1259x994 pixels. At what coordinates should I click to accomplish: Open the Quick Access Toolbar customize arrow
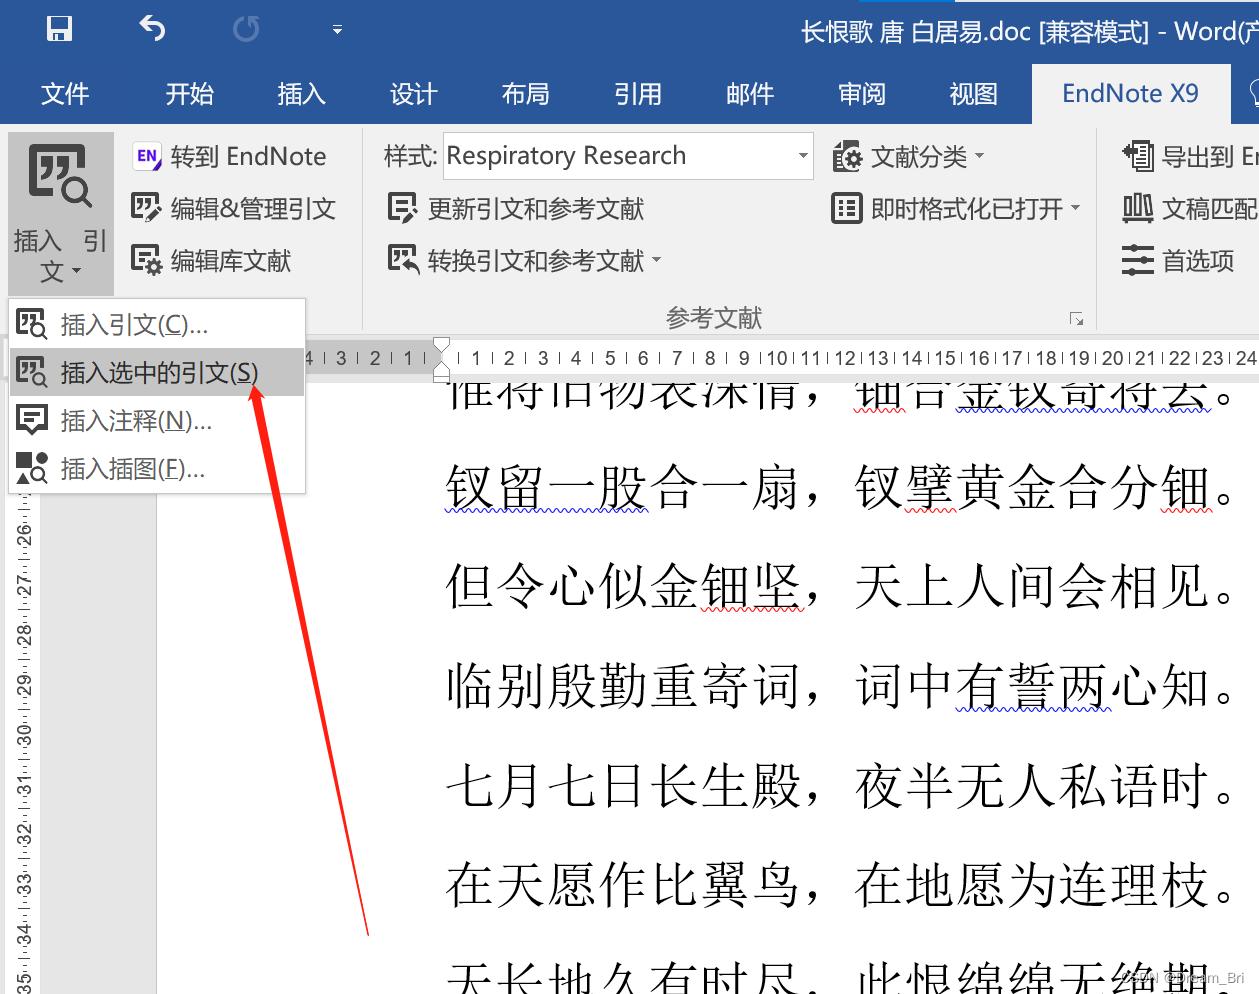click(337, 30)
